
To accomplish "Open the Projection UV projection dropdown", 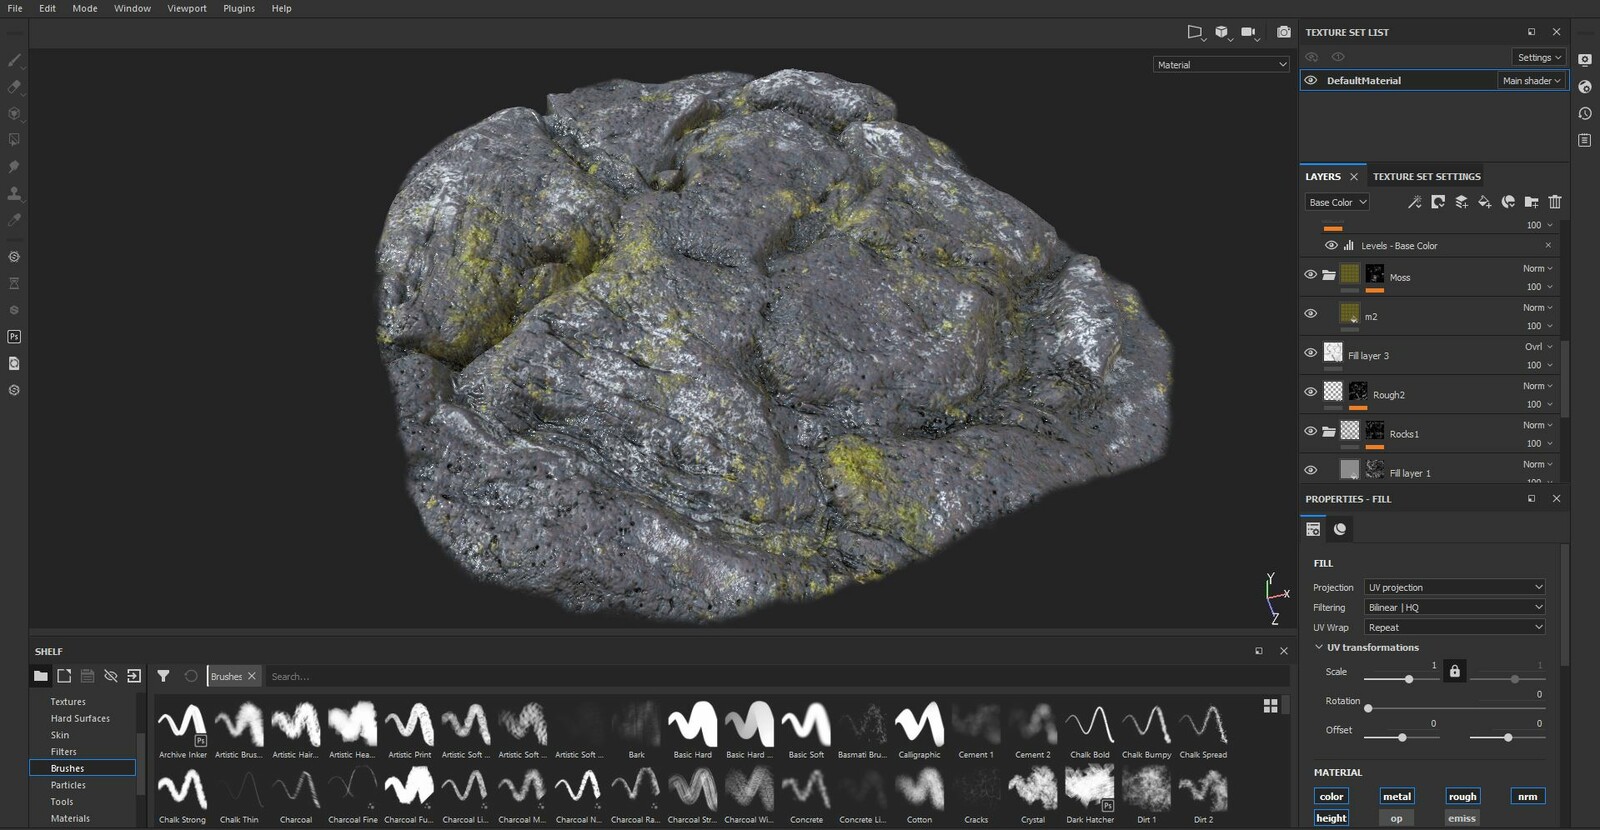I will (x=1455, y=587).
